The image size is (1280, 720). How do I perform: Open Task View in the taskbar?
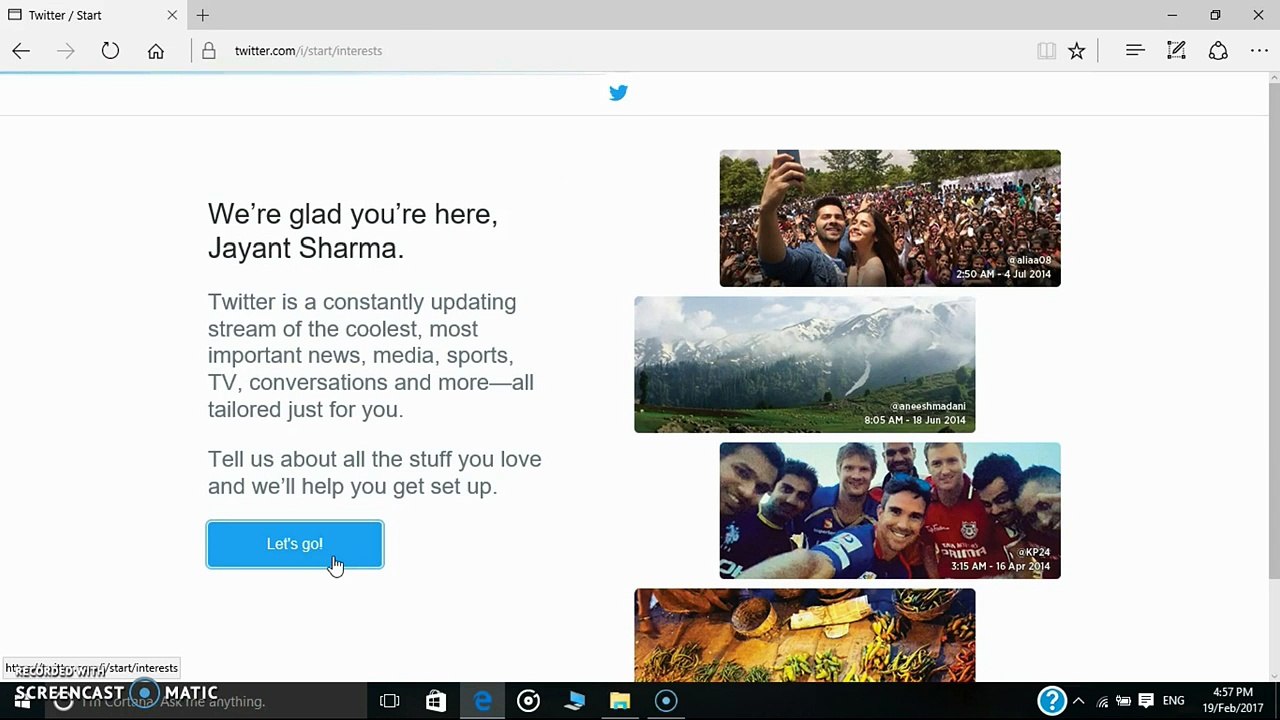(x=390, y=701)
